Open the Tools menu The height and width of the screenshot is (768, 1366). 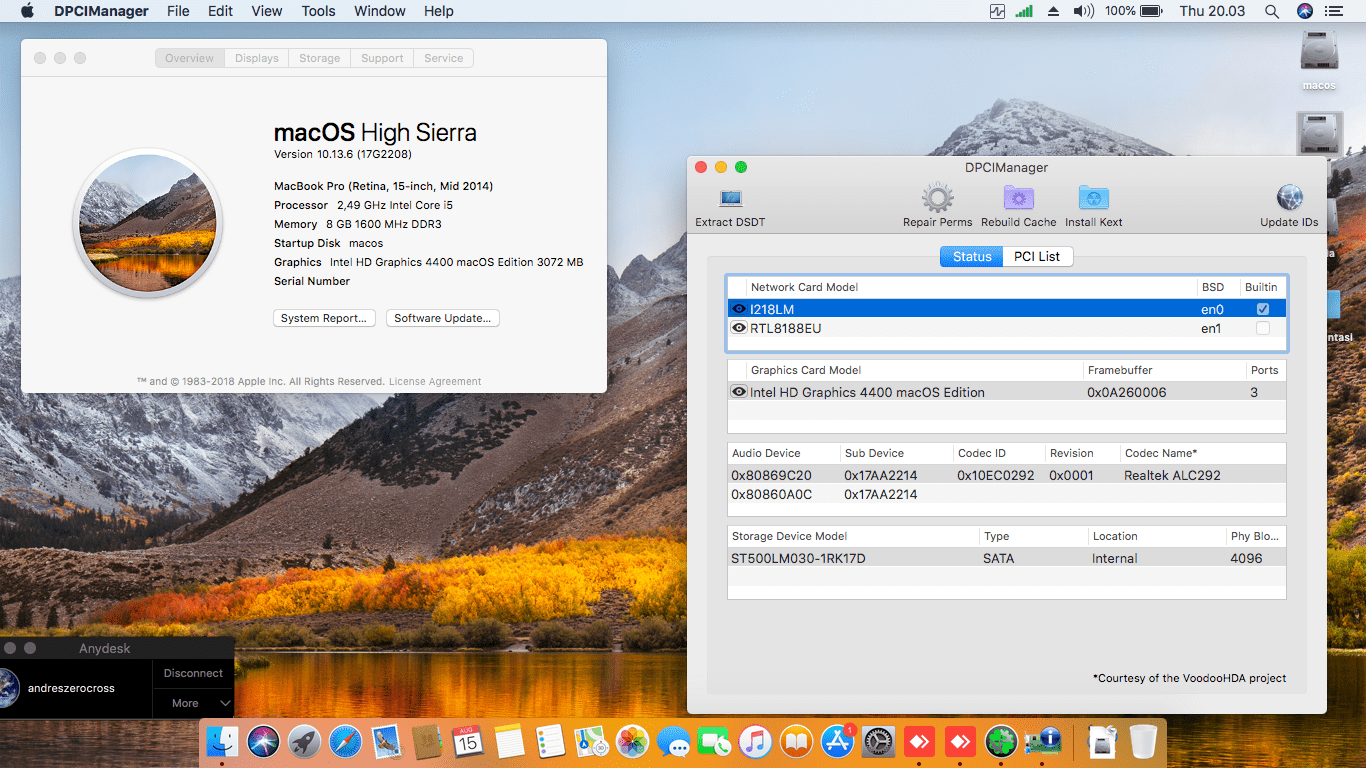point(318,11)
